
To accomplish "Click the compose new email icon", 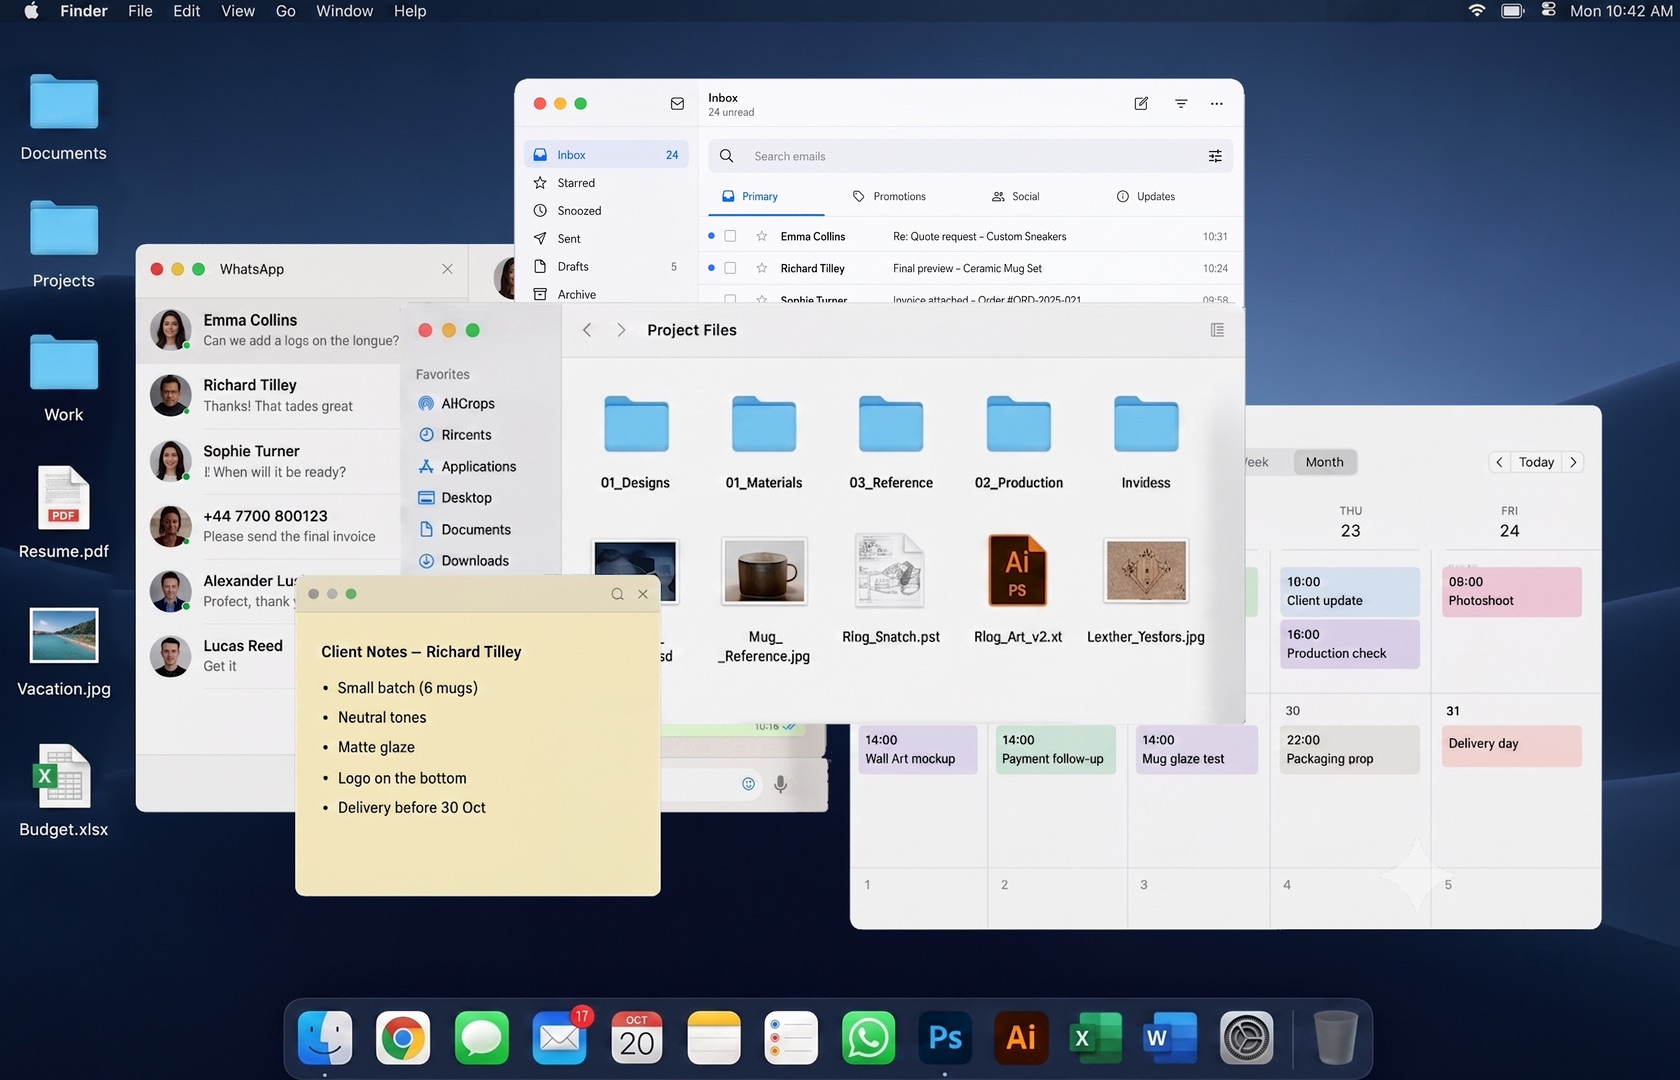I will tap(1141, 104).
